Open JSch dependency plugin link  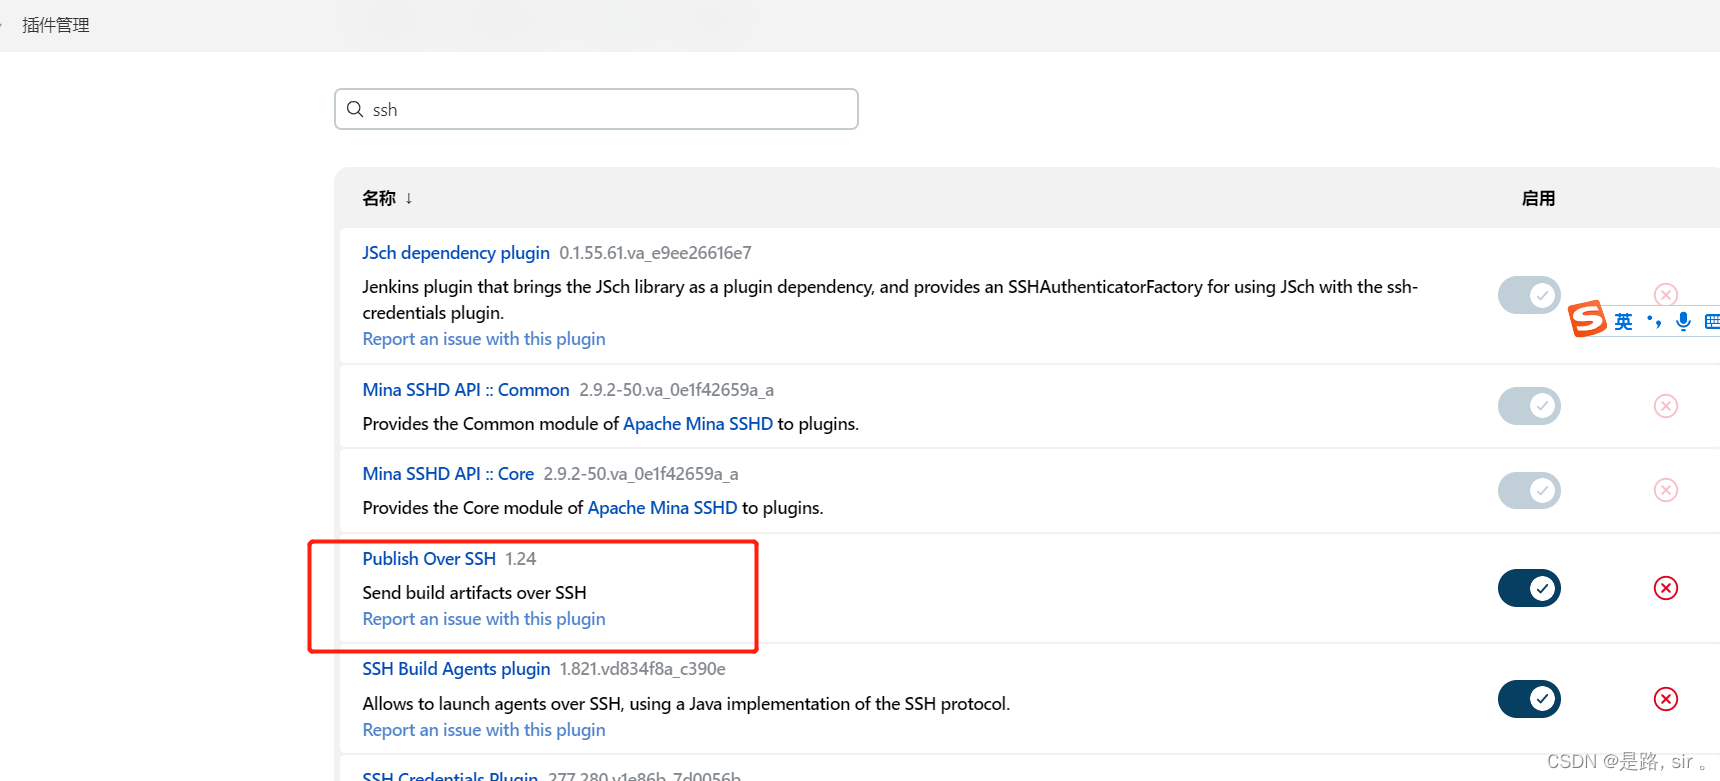point(456,253)
